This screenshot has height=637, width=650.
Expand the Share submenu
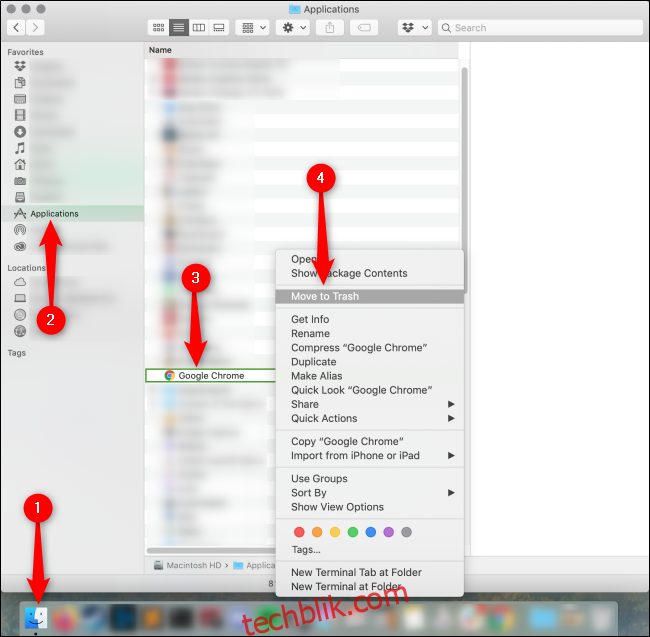(369, 404)
